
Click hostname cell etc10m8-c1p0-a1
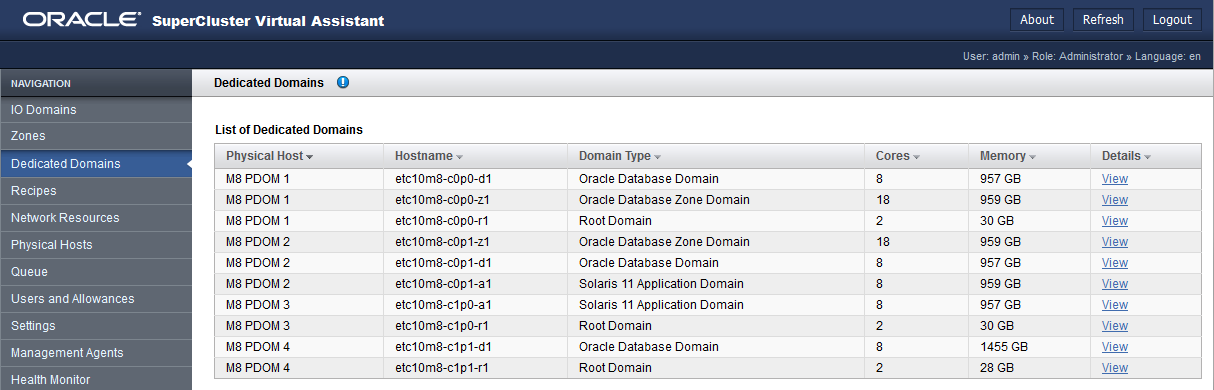pos(475,305)
